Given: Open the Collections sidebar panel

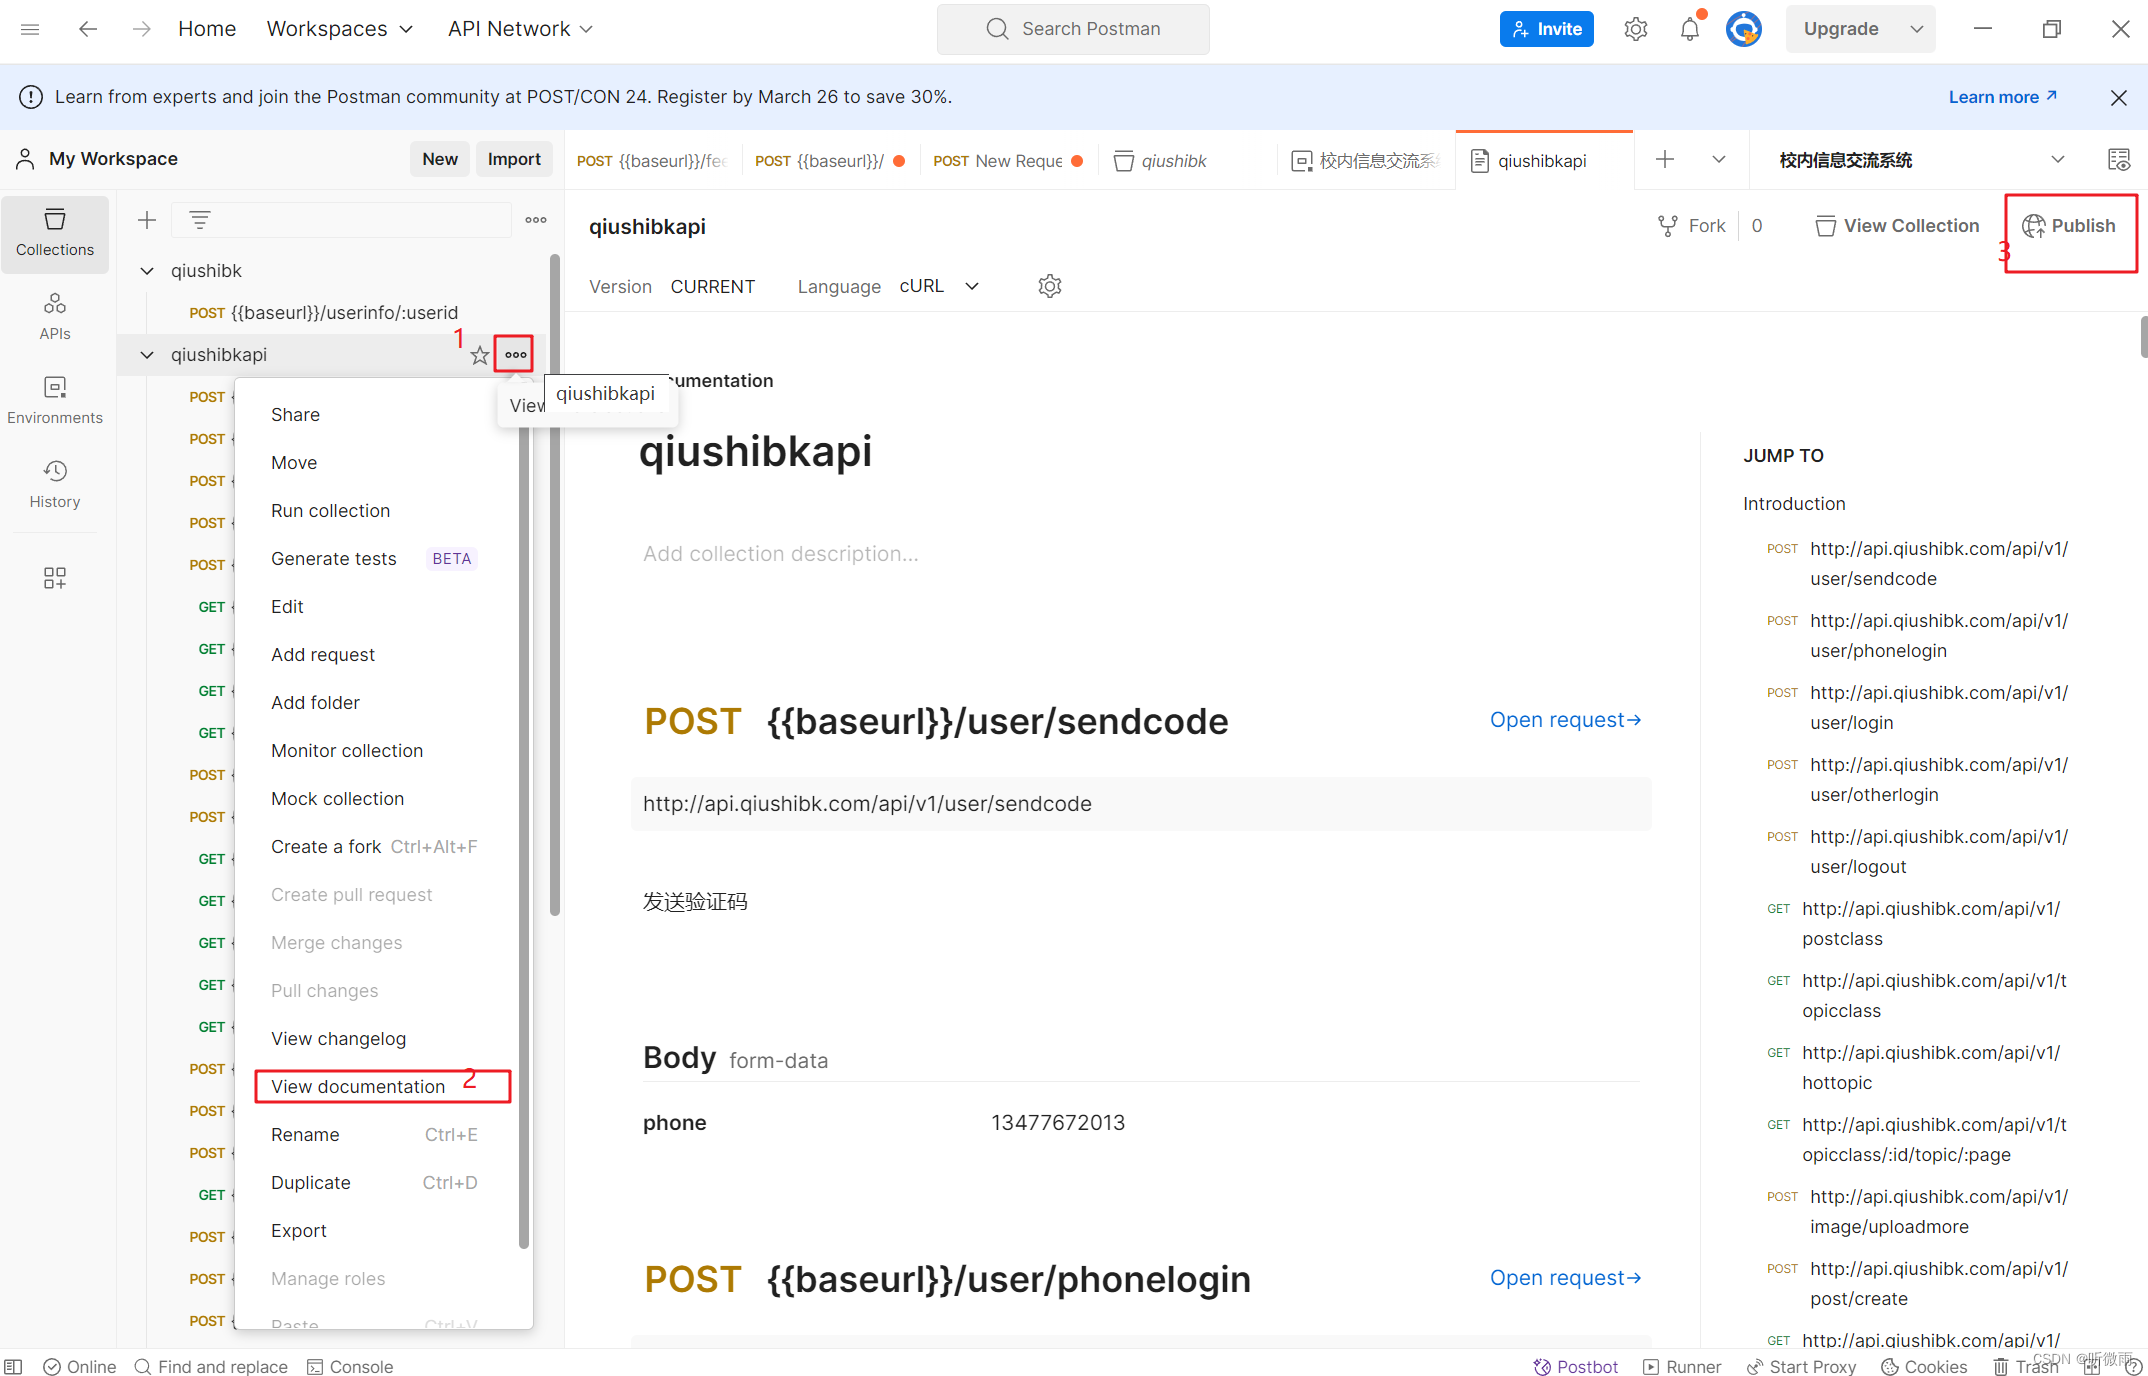Looking at the screenshot, I should (x=55, y=233).
